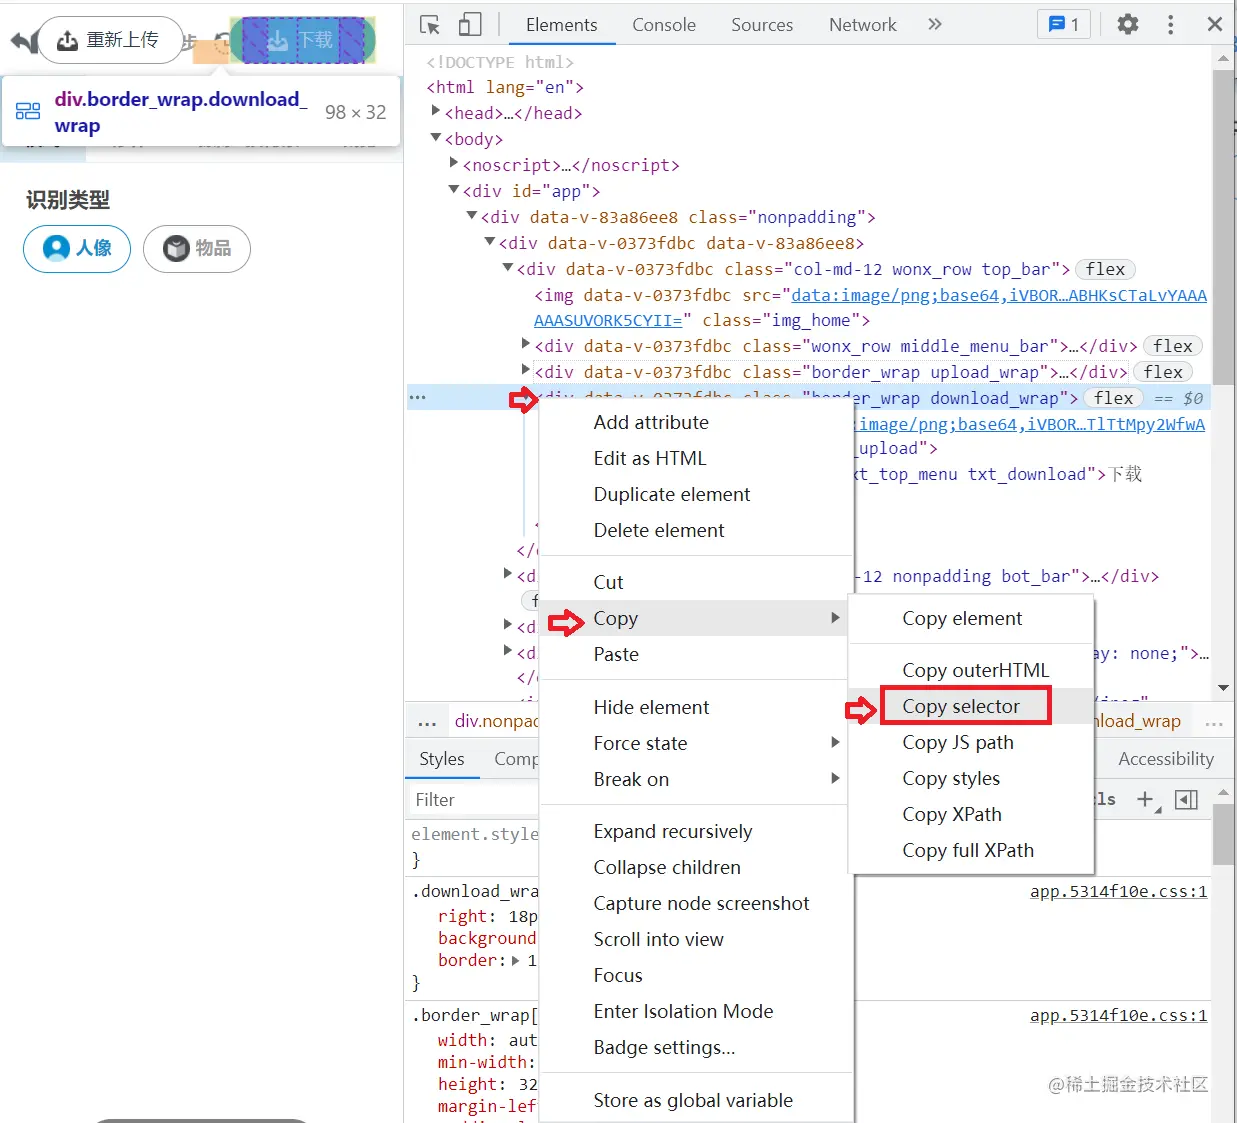The height and width of the screenshot is (1123, 1237).
Task: Expand the noscript element node
Action: coord(454,164)
